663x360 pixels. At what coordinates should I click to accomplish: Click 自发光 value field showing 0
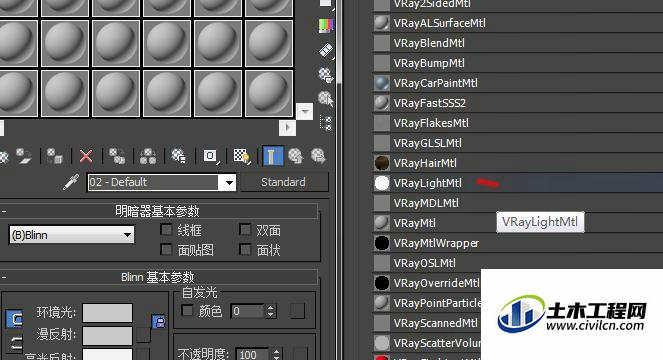pos(247,311)
